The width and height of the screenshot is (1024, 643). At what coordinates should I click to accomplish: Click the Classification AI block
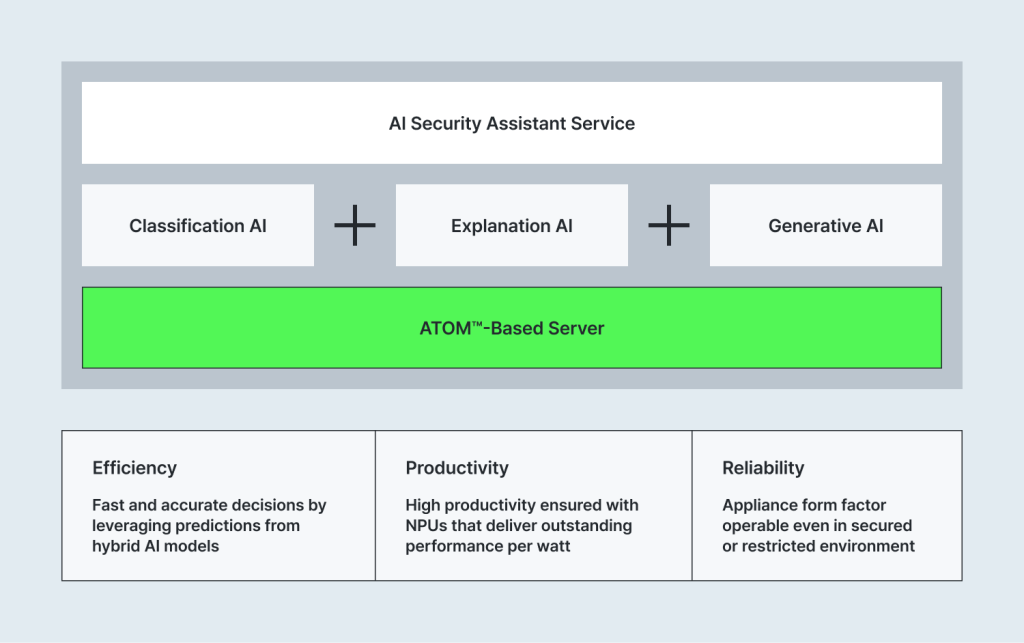click(198, 226)
